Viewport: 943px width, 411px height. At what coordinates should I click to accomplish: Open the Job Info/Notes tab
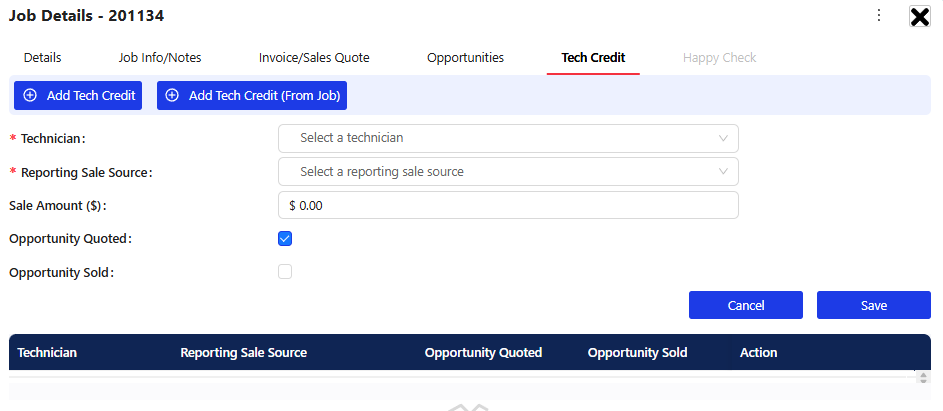160,58
